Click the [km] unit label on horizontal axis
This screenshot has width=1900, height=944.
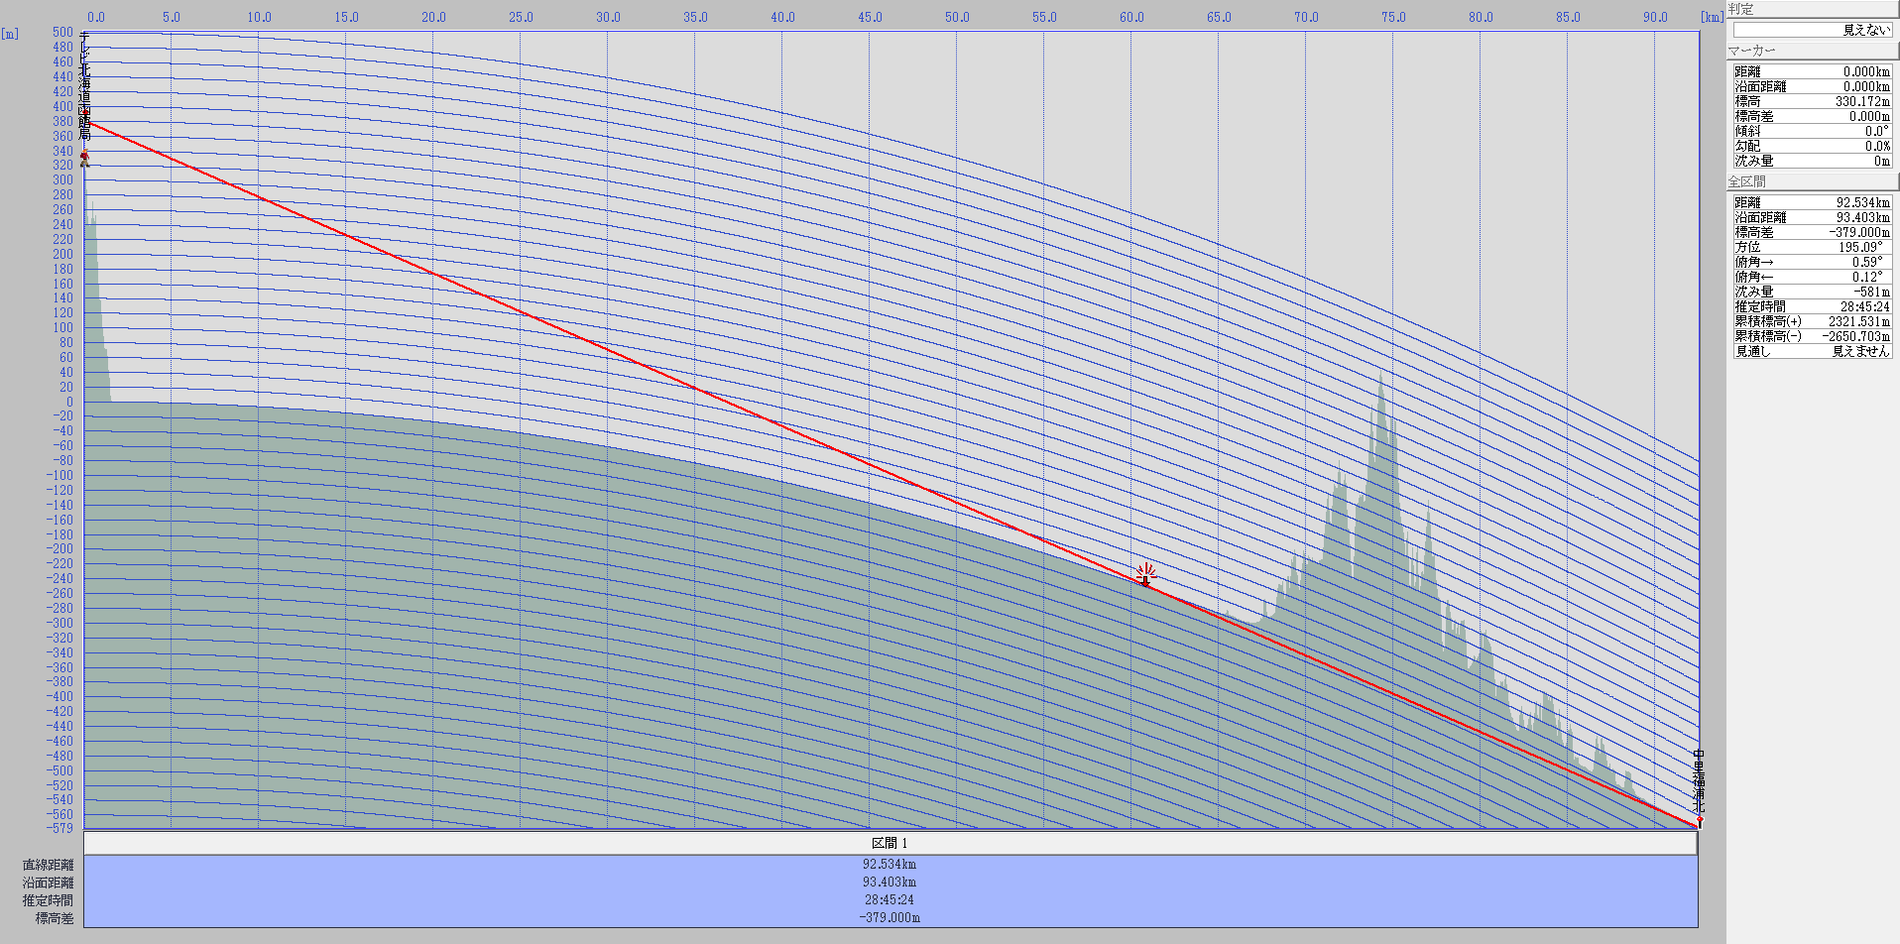coord(1712,17)
